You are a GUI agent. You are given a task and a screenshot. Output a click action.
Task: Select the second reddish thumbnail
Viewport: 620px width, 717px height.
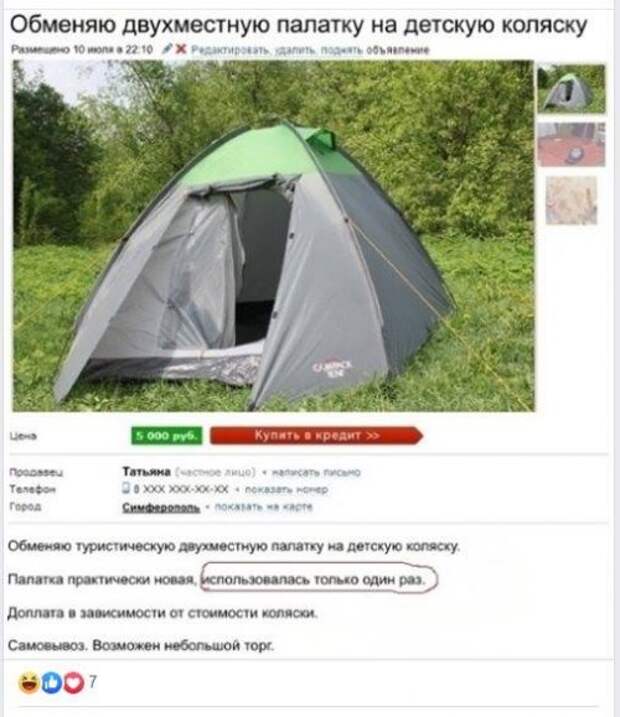click(571, 144)
